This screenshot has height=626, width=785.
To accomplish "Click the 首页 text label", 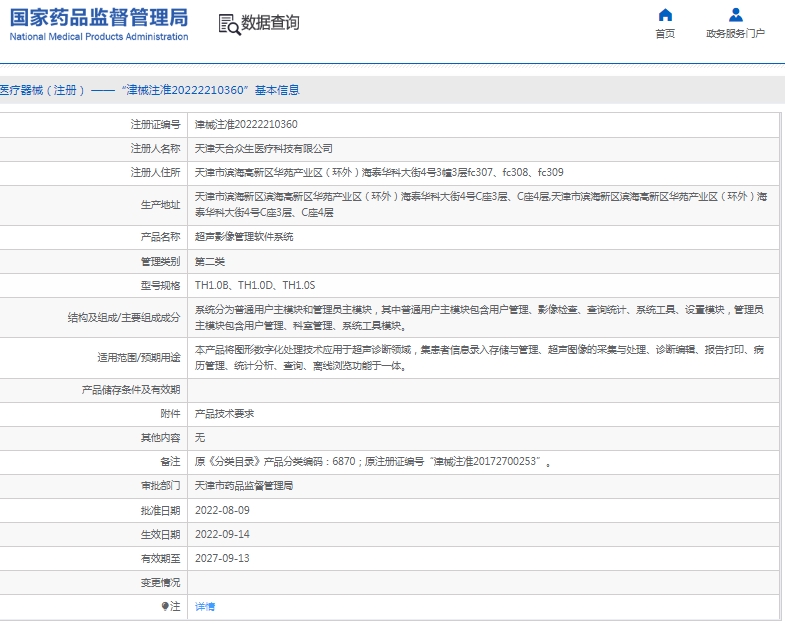I will (x=665, y=34).
